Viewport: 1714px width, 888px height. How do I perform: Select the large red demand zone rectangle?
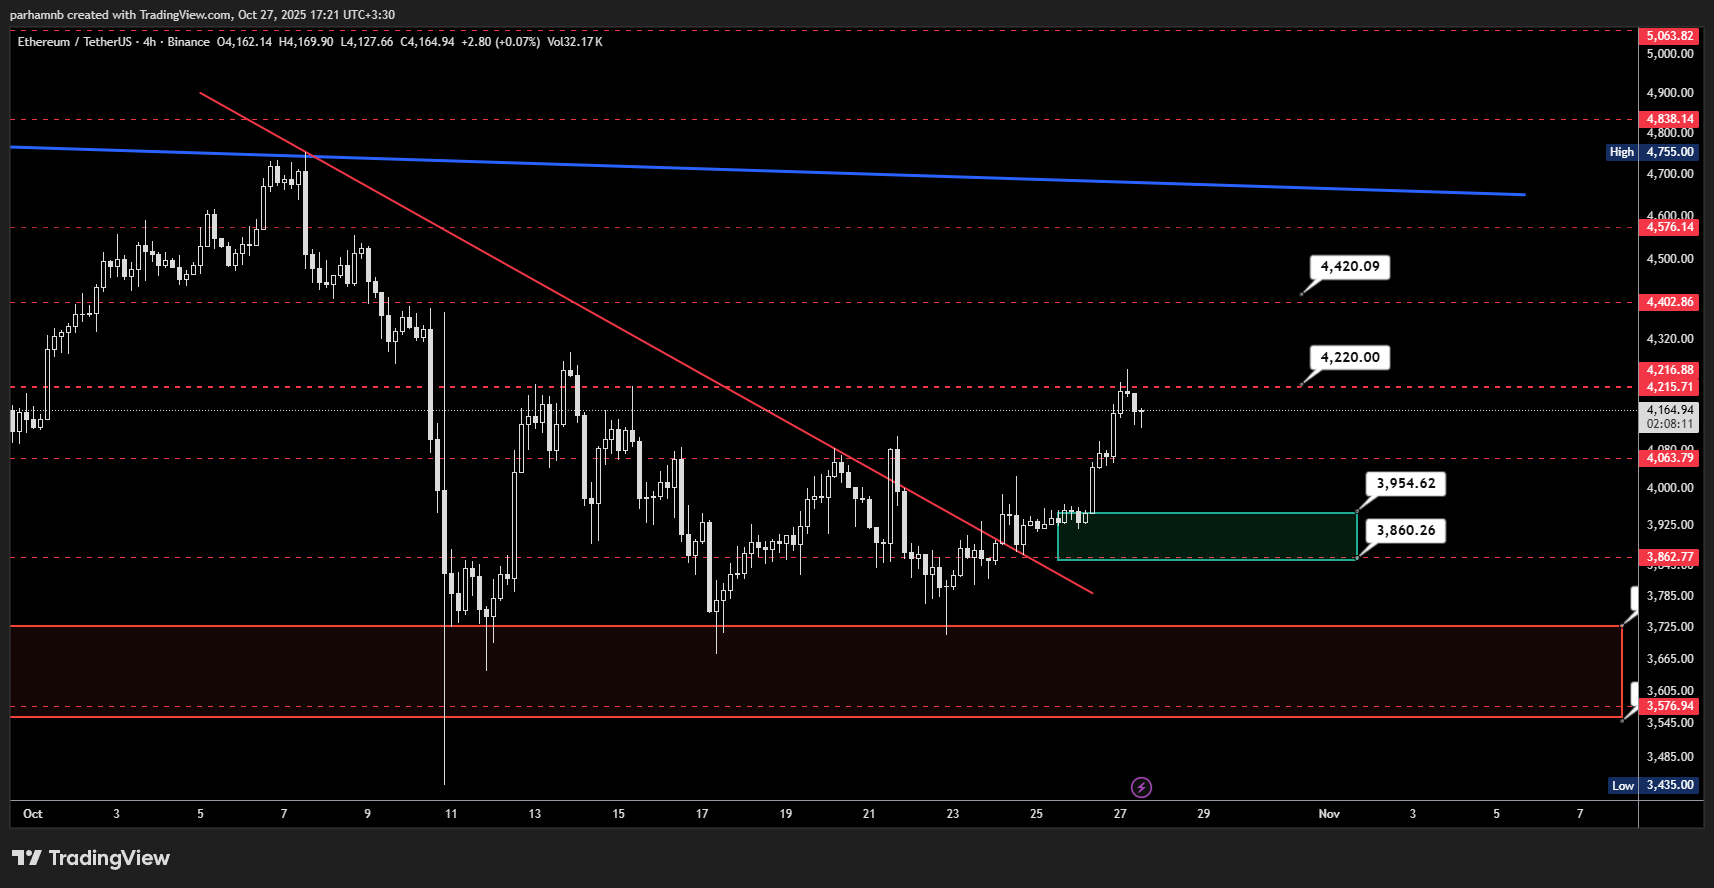[800, 670]
